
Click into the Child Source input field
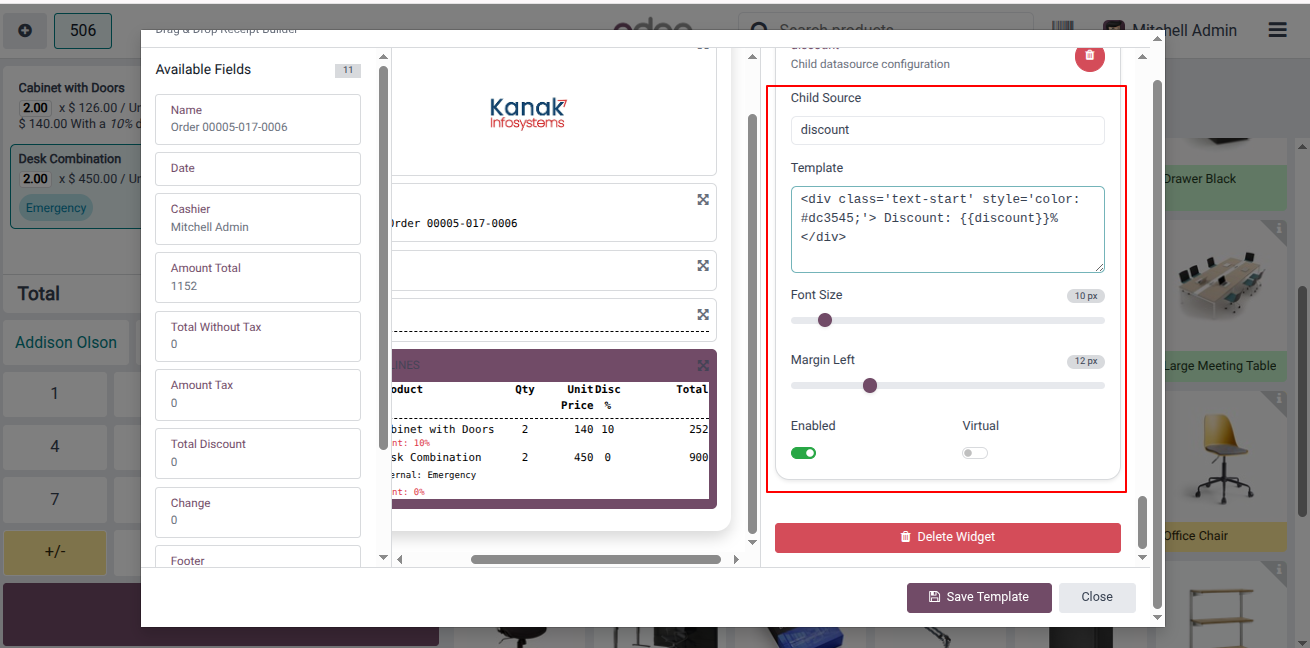(x=948, y=130)
